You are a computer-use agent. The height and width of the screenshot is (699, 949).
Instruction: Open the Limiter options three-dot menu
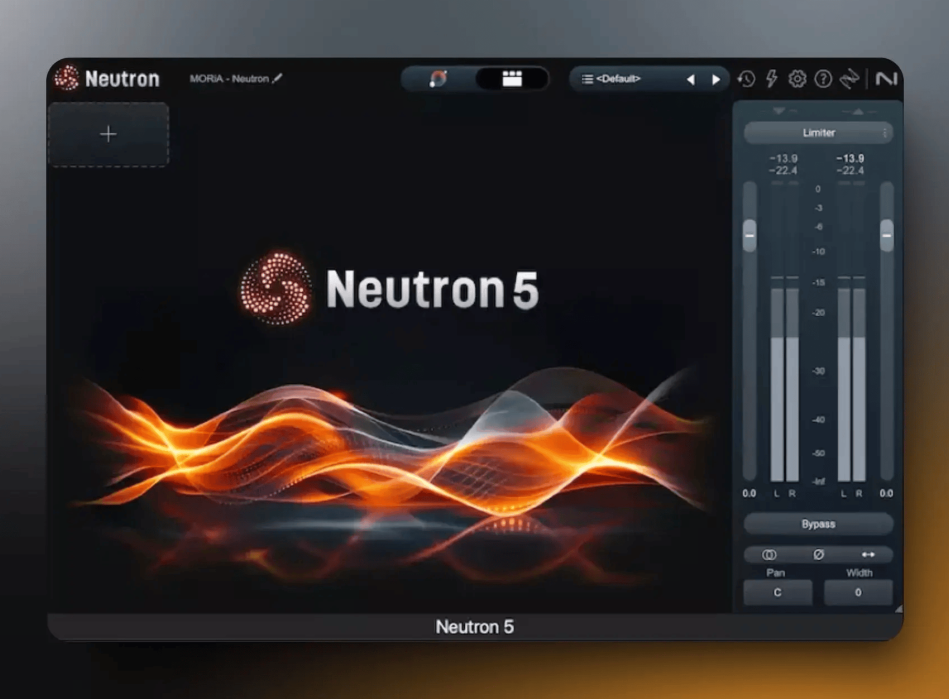[x=885, y=133]
